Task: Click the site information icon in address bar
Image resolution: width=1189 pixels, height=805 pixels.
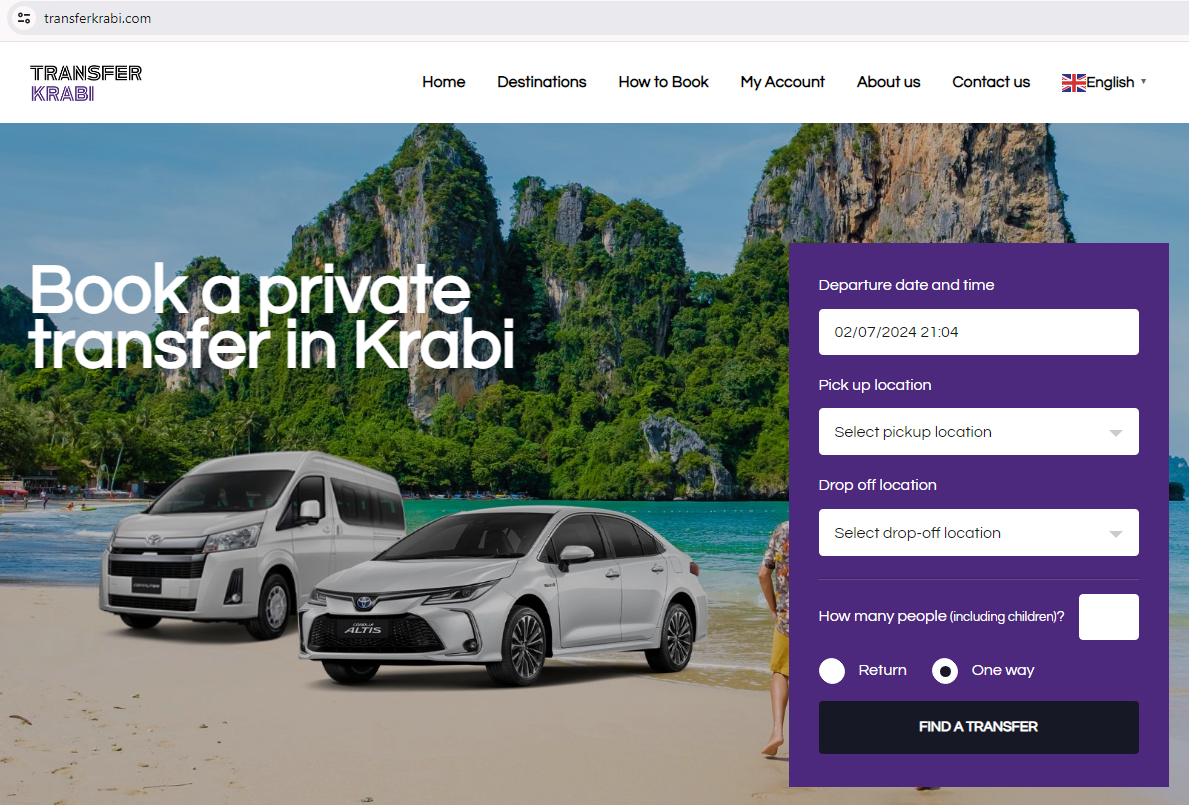Action: tap(24, 17)
